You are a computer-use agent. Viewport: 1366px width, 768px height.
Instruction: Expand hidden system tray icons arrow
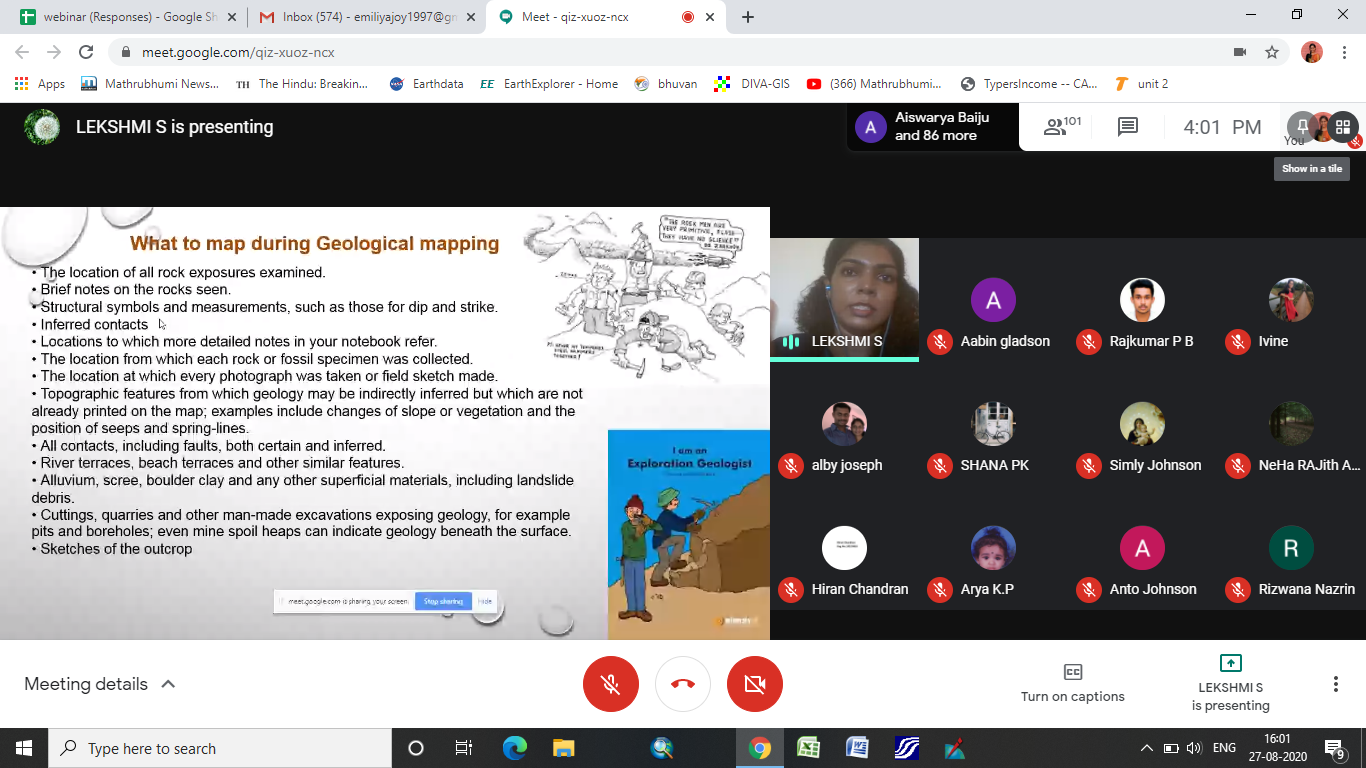(x=1146, y=748)
